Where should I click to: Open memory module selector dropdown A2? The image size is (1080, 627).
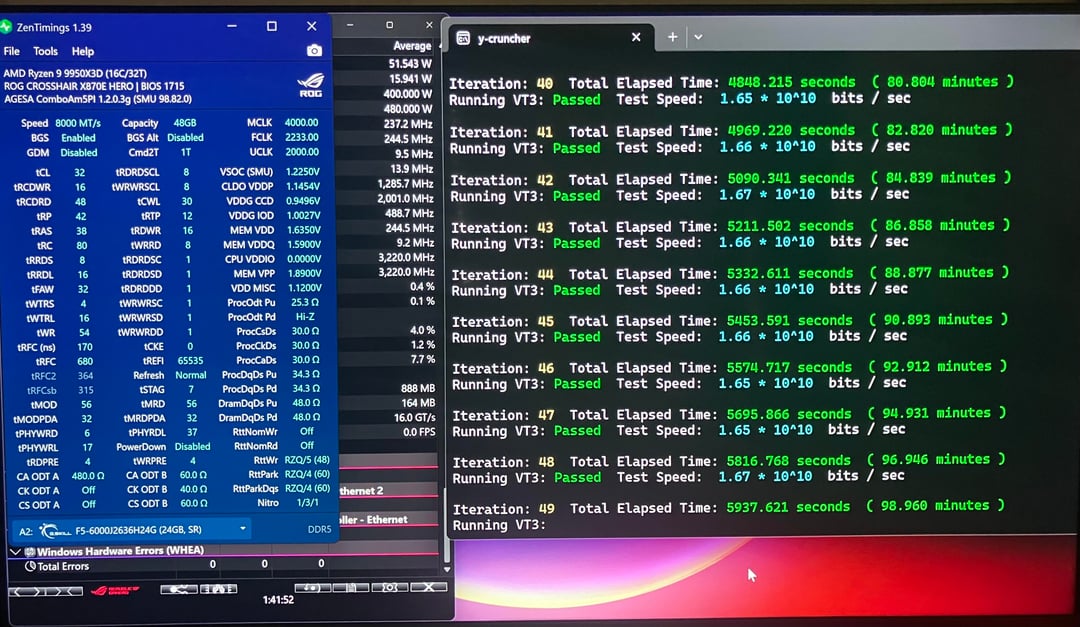point(131,531)
